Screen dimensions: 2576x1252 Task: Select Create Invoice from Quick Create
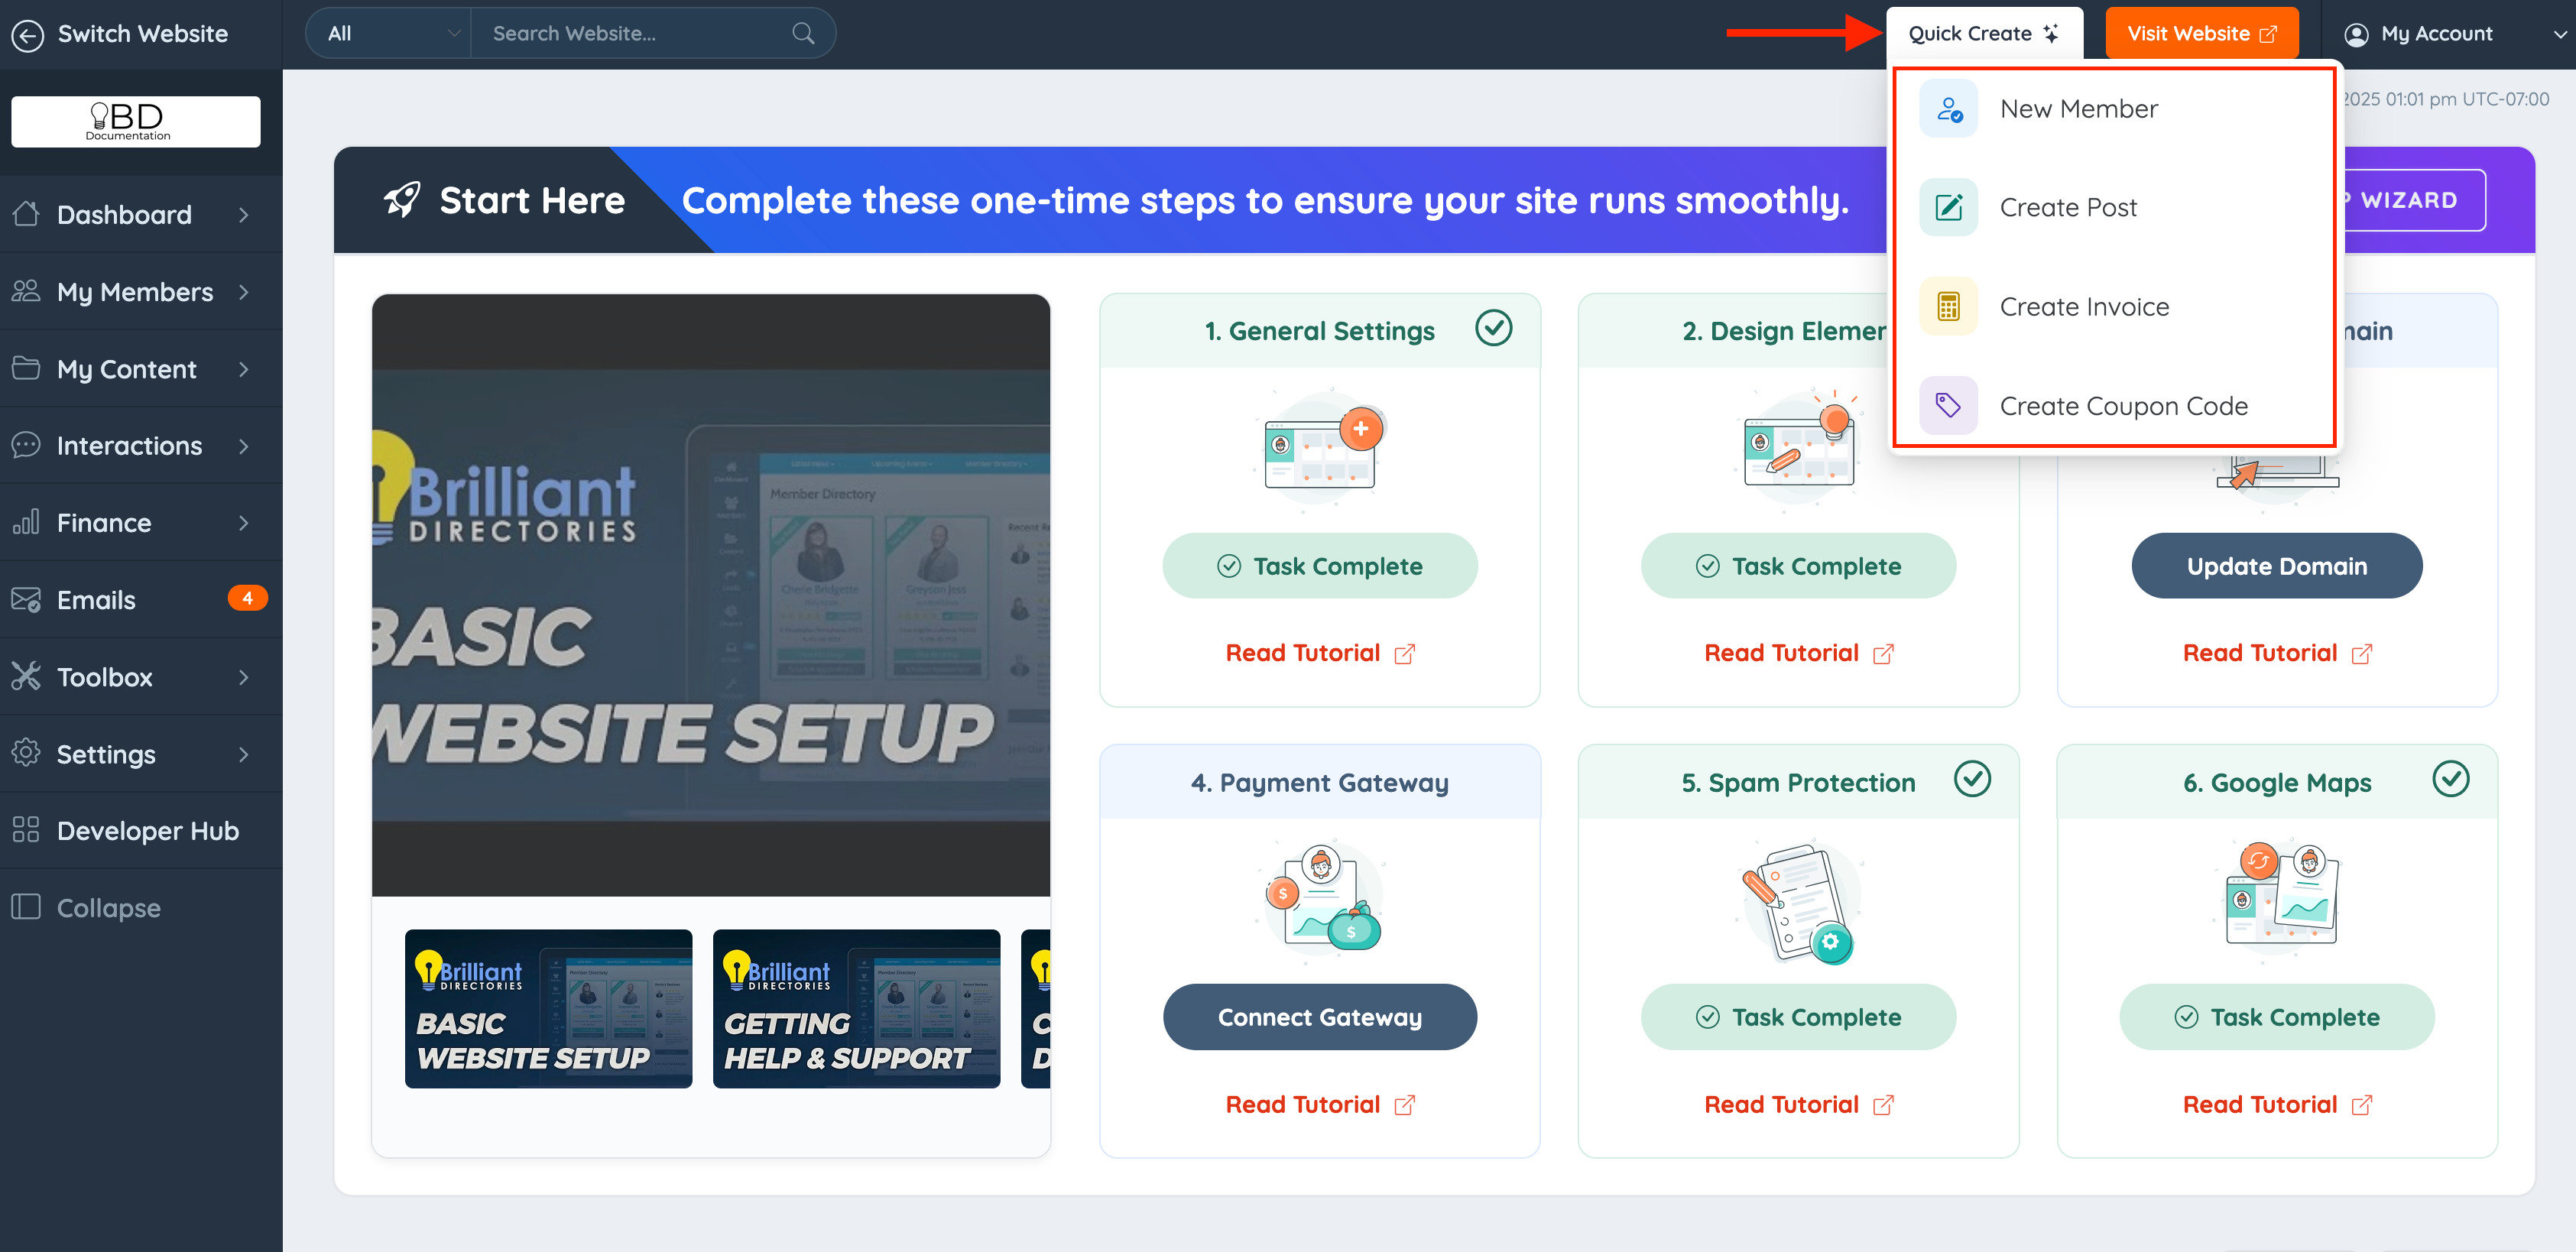[2114, 306]
